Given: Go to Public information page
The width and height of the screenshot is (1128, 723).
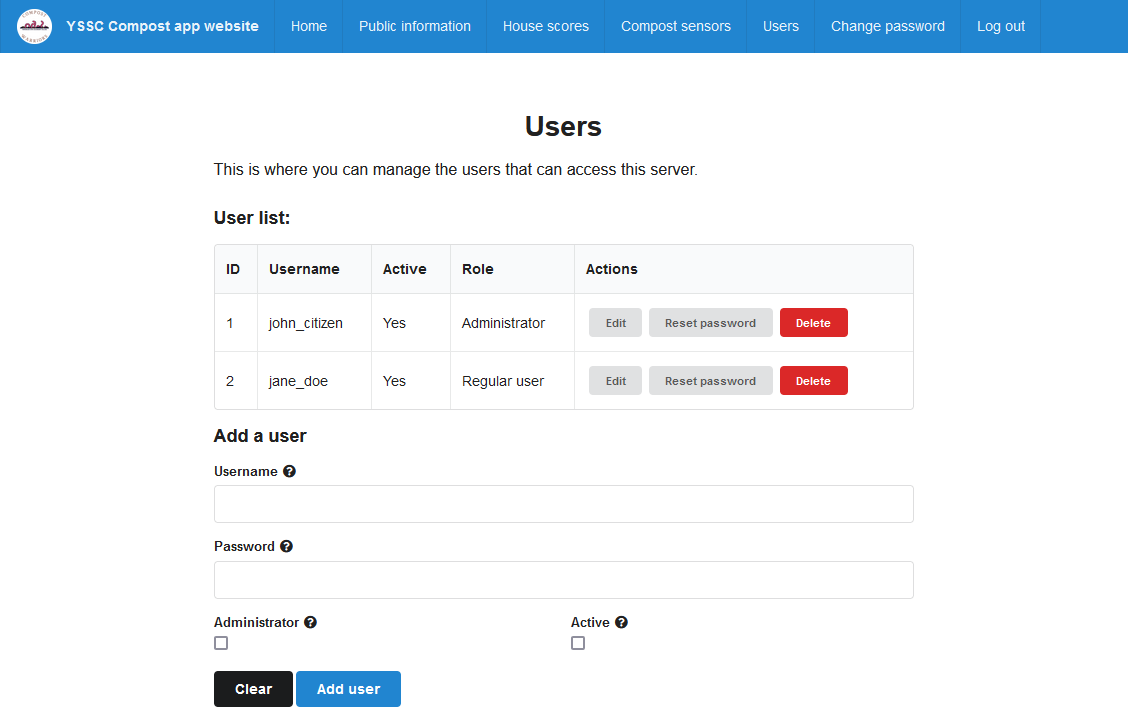Looking at the screenshot, I should tap(414, 27).
